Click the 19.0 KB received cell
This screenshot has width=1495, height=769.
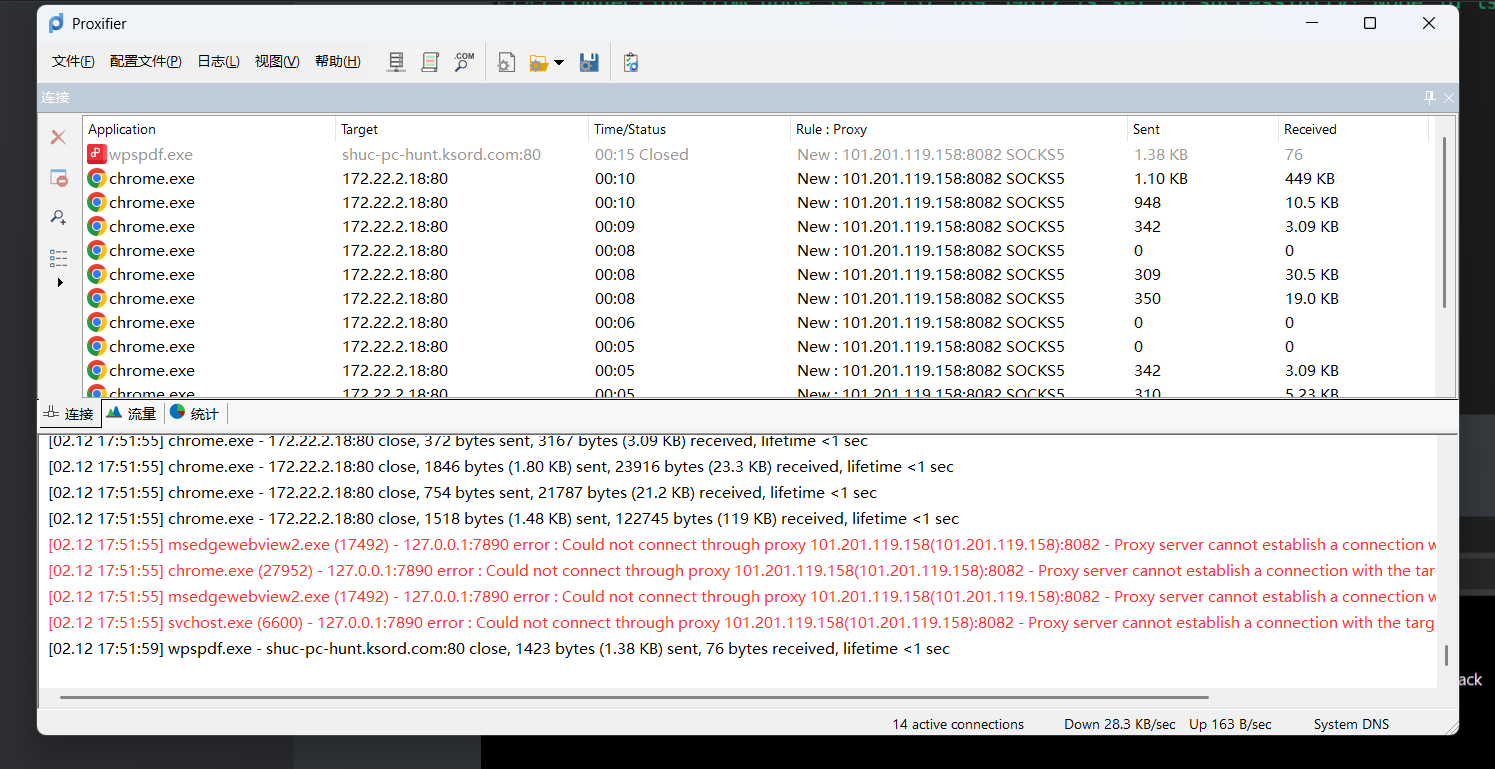[x=1312, y=298]
